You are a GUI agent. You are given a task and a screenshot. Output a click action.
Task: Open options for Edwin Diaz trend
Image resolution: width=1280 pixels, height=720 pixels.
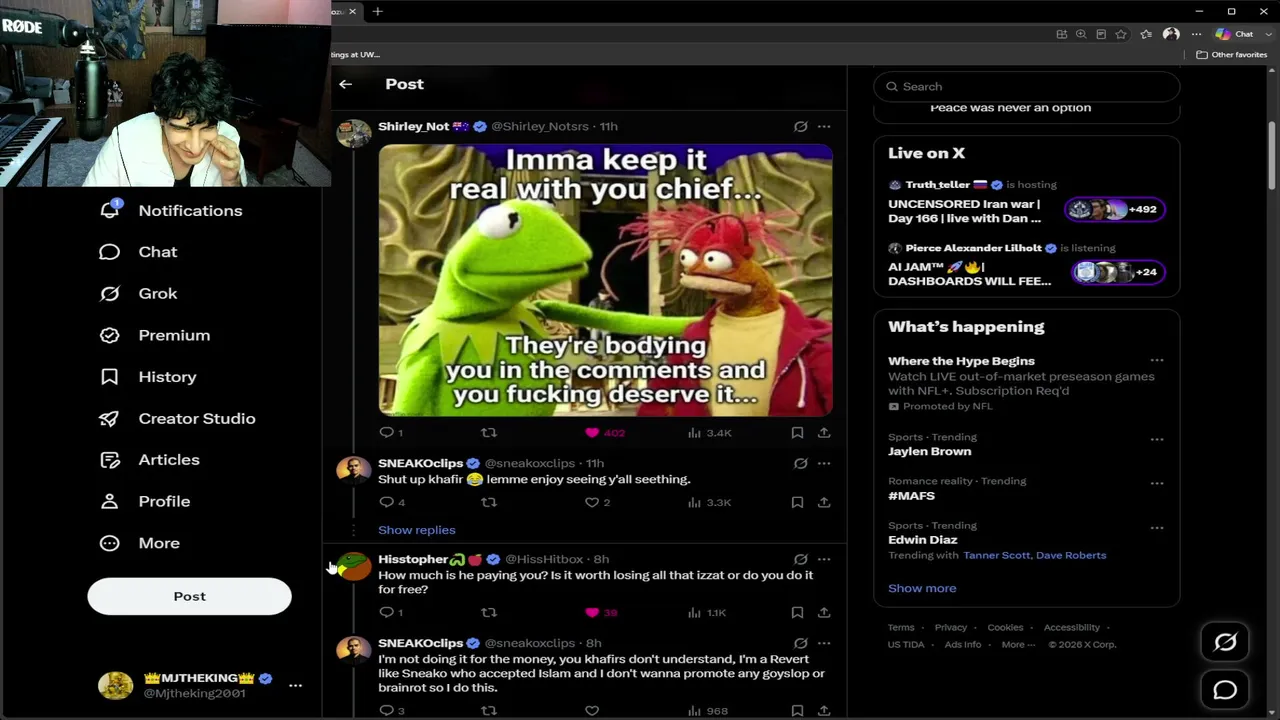1157,527
